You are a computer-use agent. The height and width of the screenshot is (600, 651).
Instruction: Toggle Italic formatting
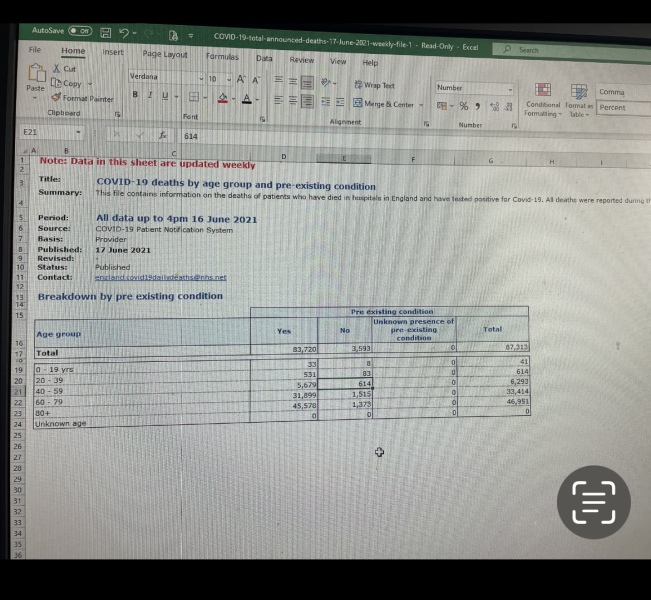pos(149,95)
